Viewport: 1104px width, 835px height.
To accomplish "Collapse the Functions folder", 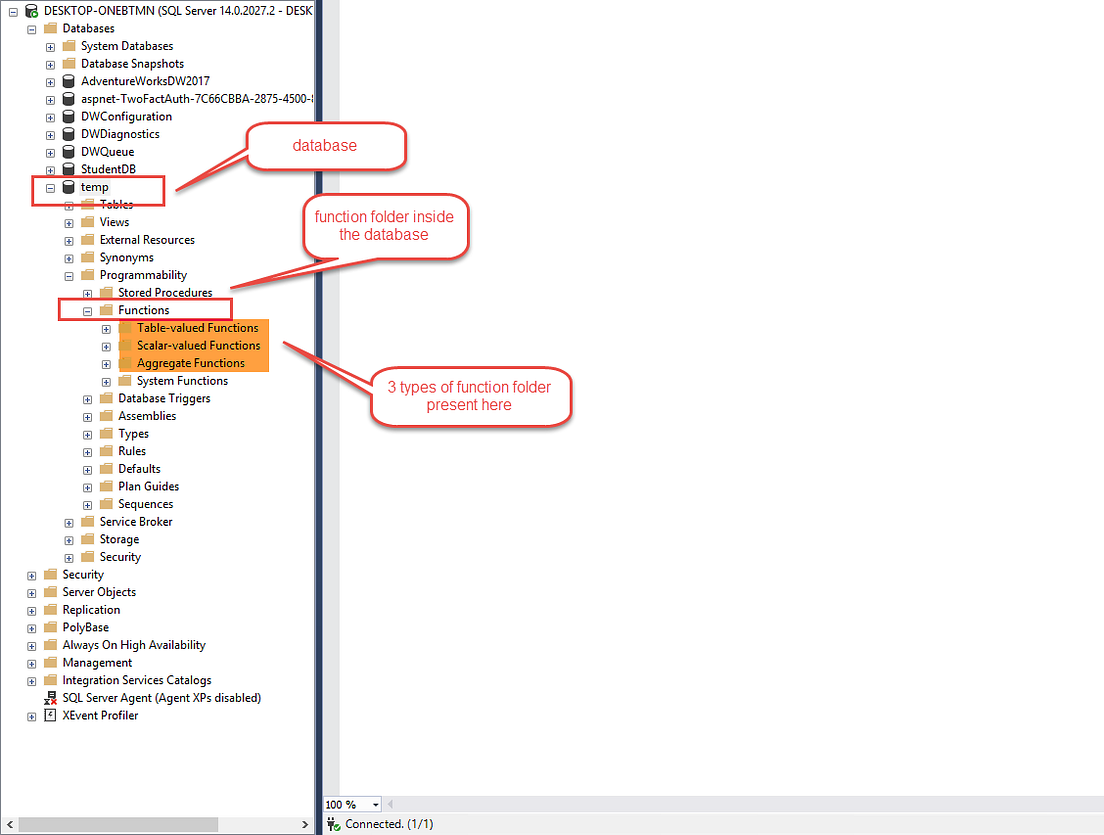I will coord(87,310).
